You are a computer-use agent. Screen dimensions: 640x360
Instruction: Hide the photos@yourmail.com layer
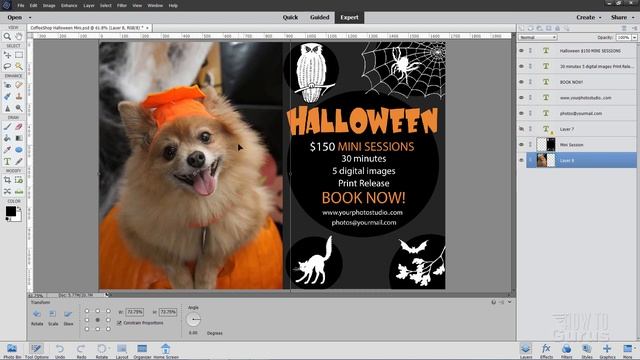pyautogui.click(x=521, y=113)
